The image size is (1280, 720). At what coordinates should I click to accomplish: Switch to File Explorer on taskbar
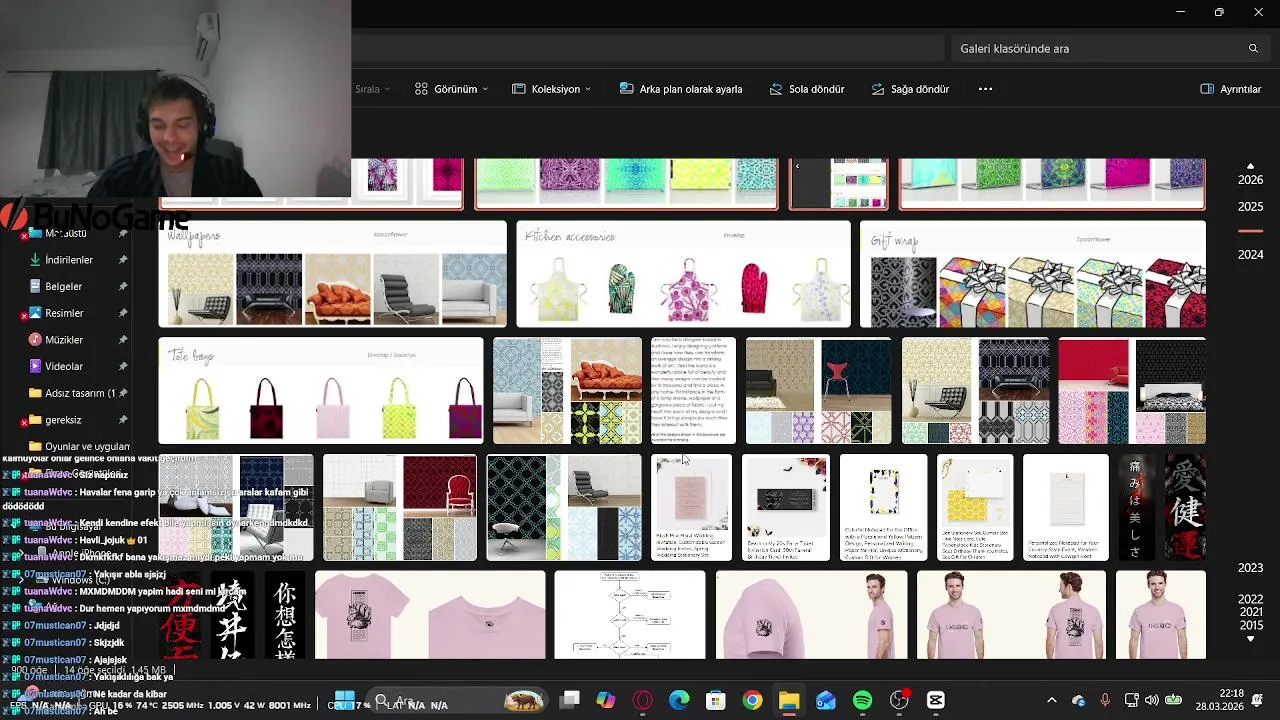pyautogui.click(x=789, y=700)
